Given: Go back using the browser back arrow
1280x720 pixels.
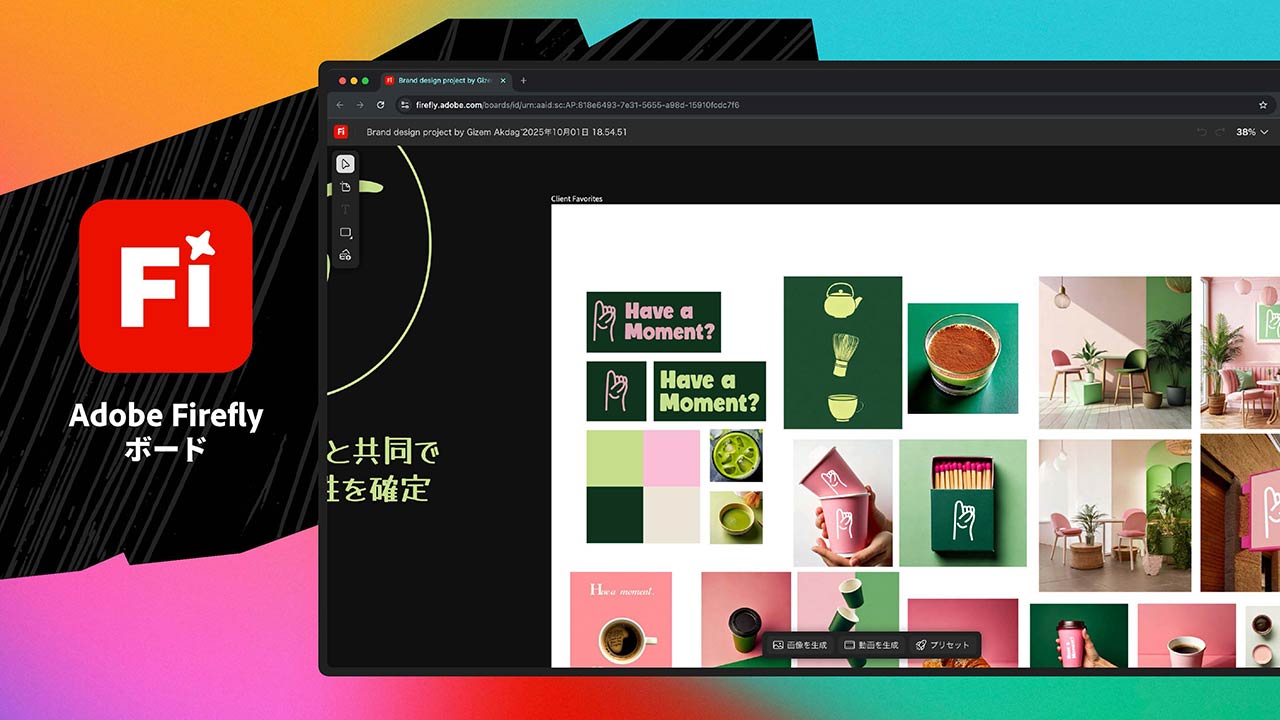Looking at the screenshot, I should pos(340,104).
